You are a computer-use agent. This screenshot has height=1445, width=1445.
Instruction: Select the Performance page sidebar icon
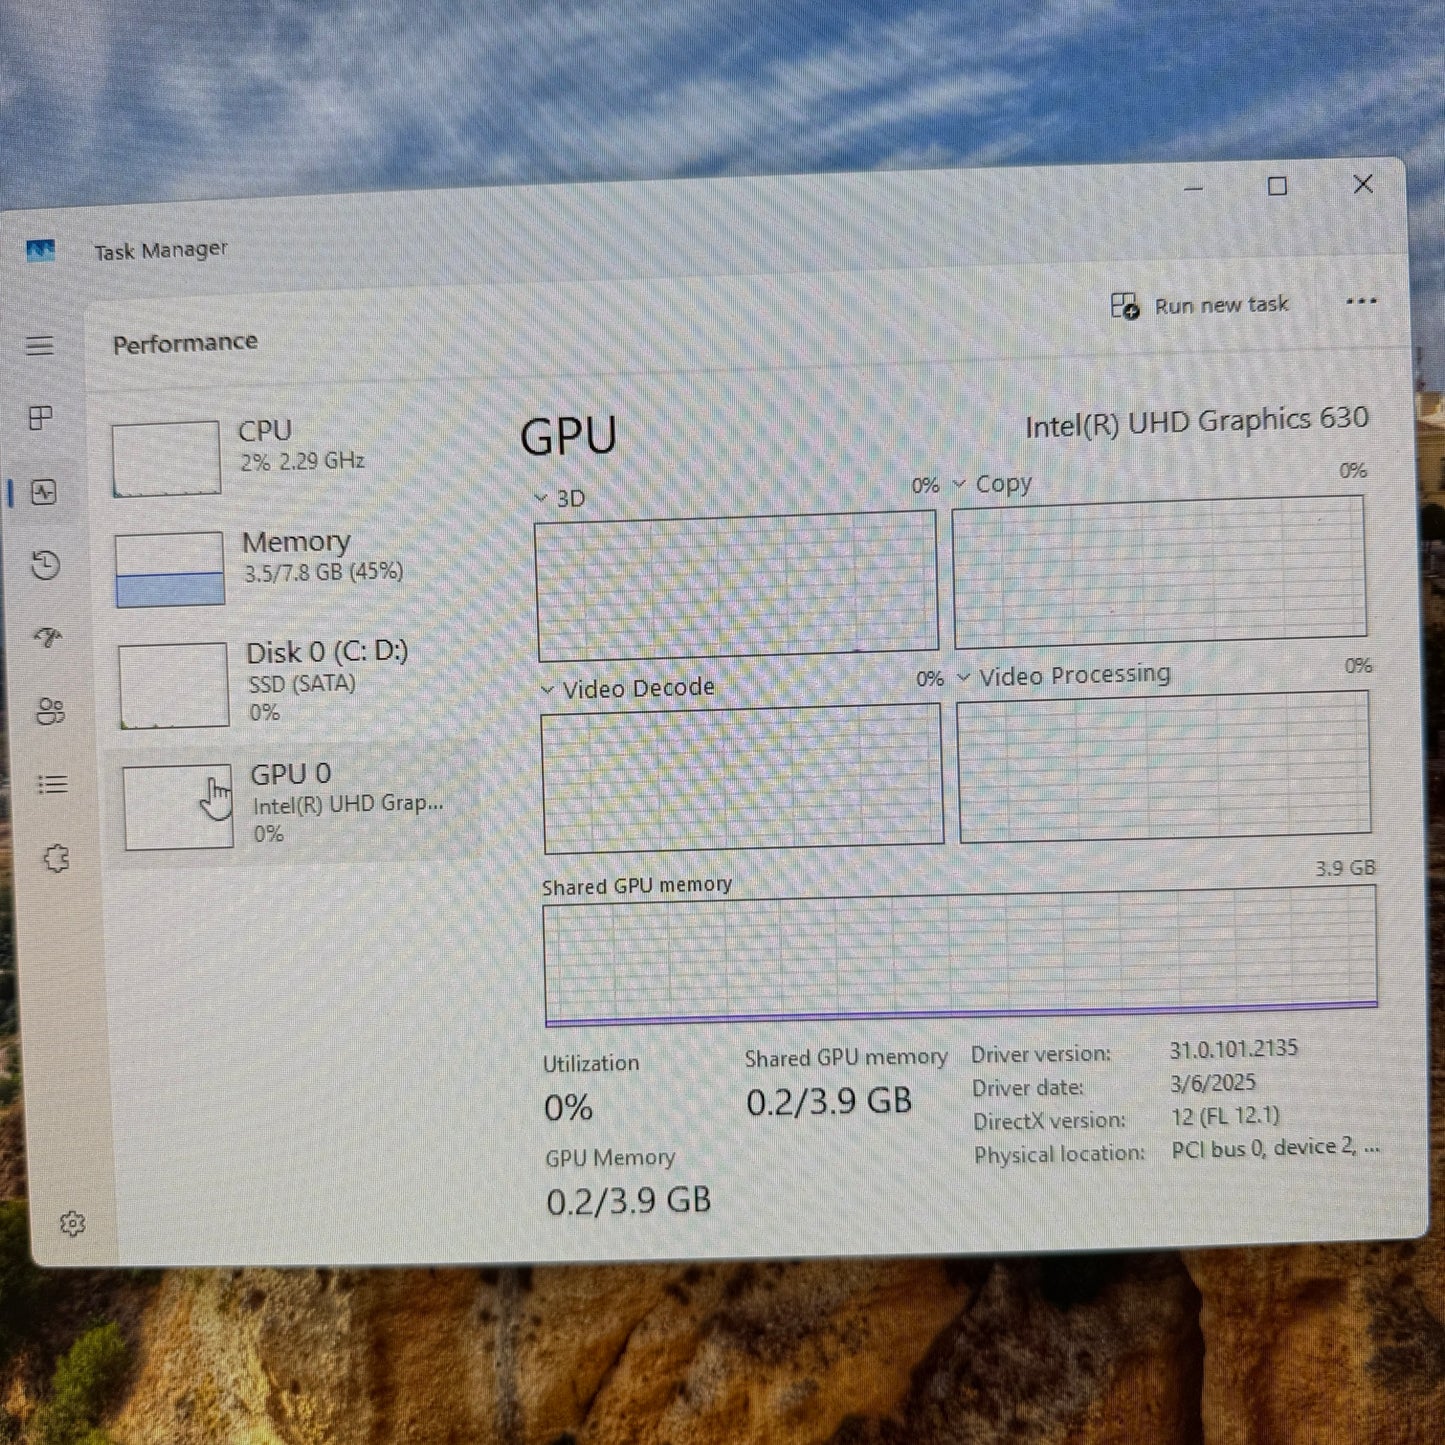44,492
